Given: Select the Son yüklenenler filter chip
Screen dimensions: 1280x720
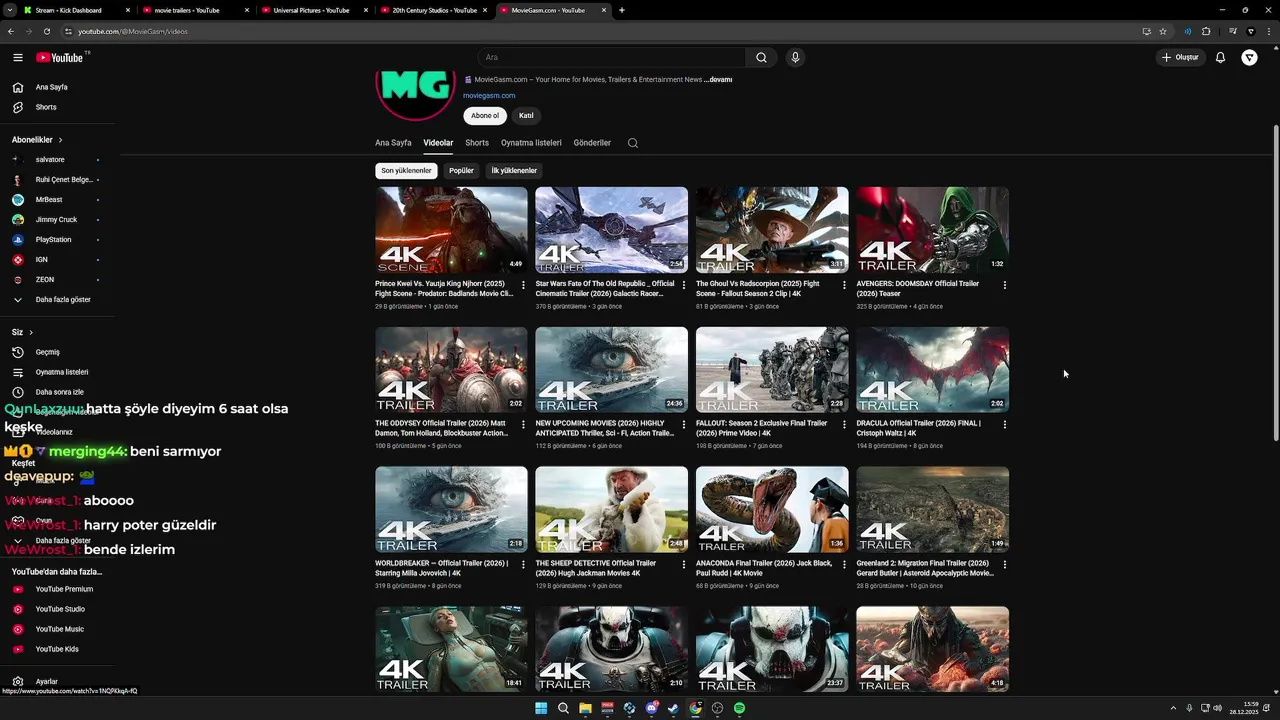Looking at the screenshot, I should (x=406, y=171).
